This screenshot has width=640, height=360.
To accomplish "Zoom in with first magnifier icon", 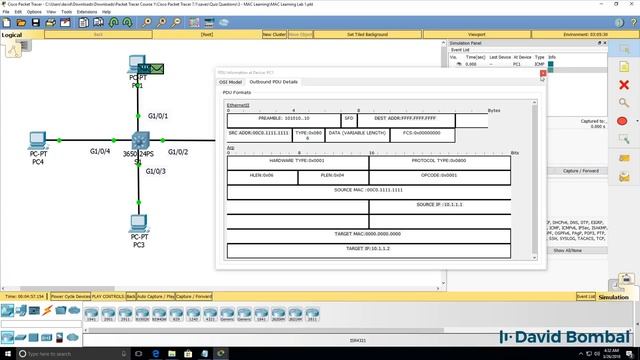I will (147, 22).
